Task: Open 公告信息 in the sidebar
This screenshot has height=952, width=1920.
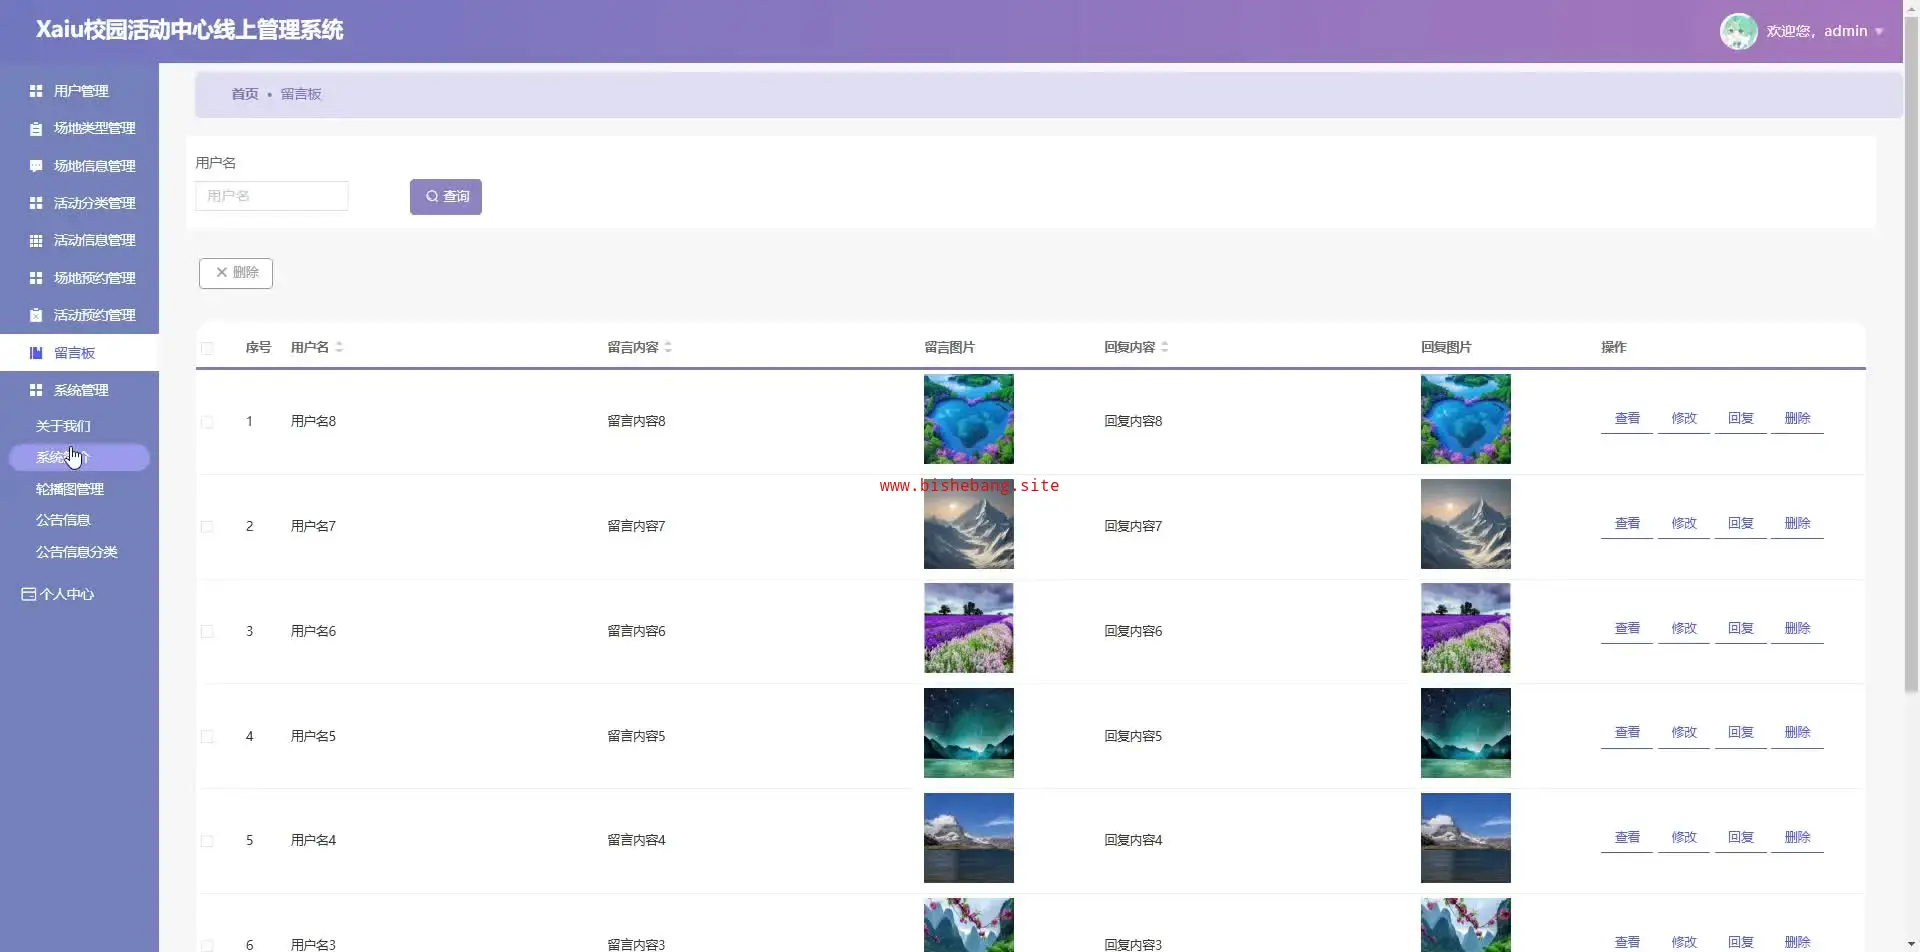Action: pyautogui.click(x=63, y=521)
